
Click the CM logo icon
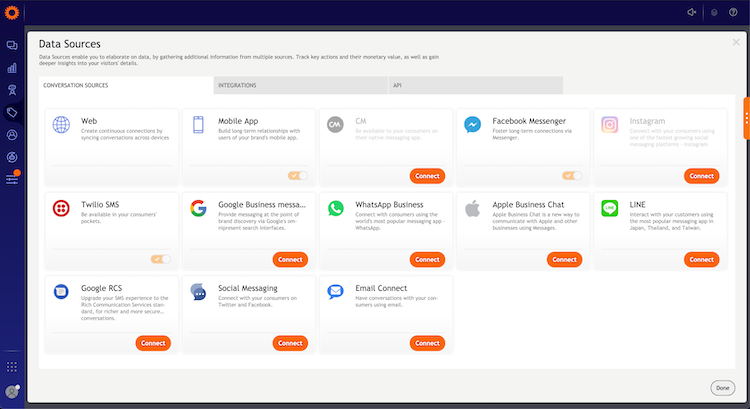[335, 124]
